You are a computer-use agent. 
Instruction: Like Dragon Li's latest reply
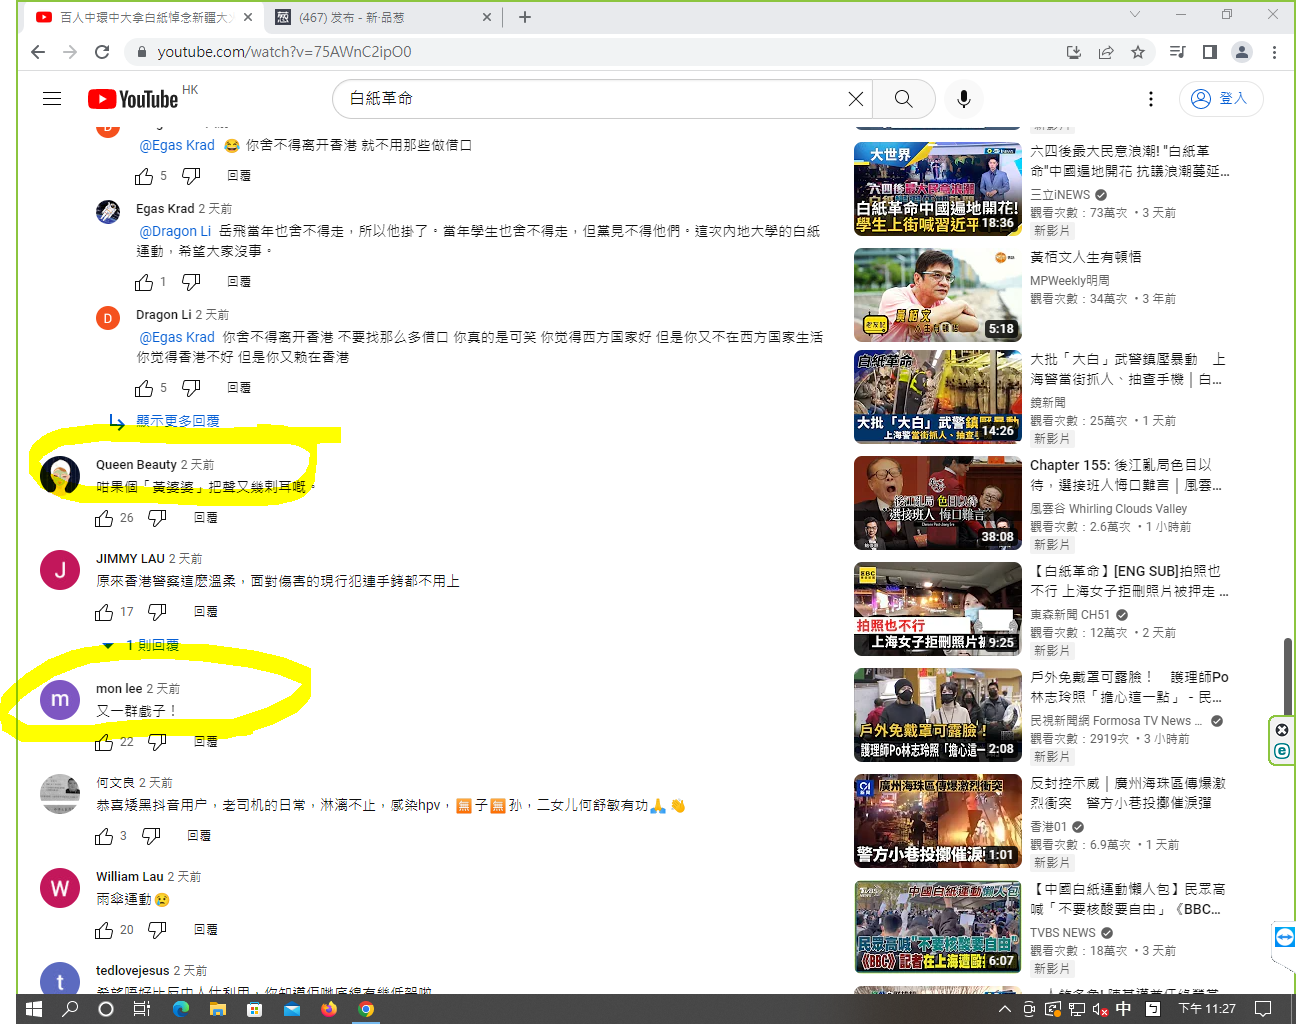coord(144,388)
